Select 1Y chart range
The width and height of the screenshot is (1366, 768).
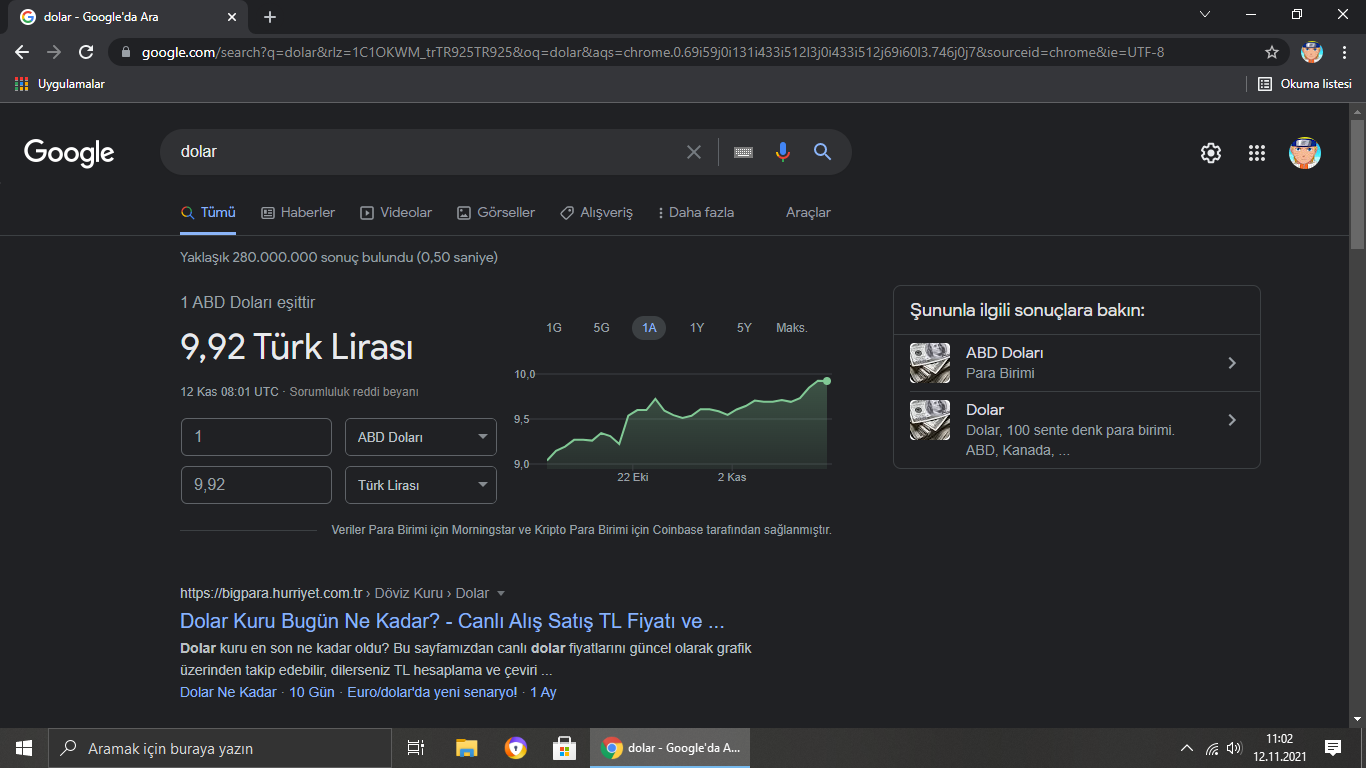[x=697, y=328]
